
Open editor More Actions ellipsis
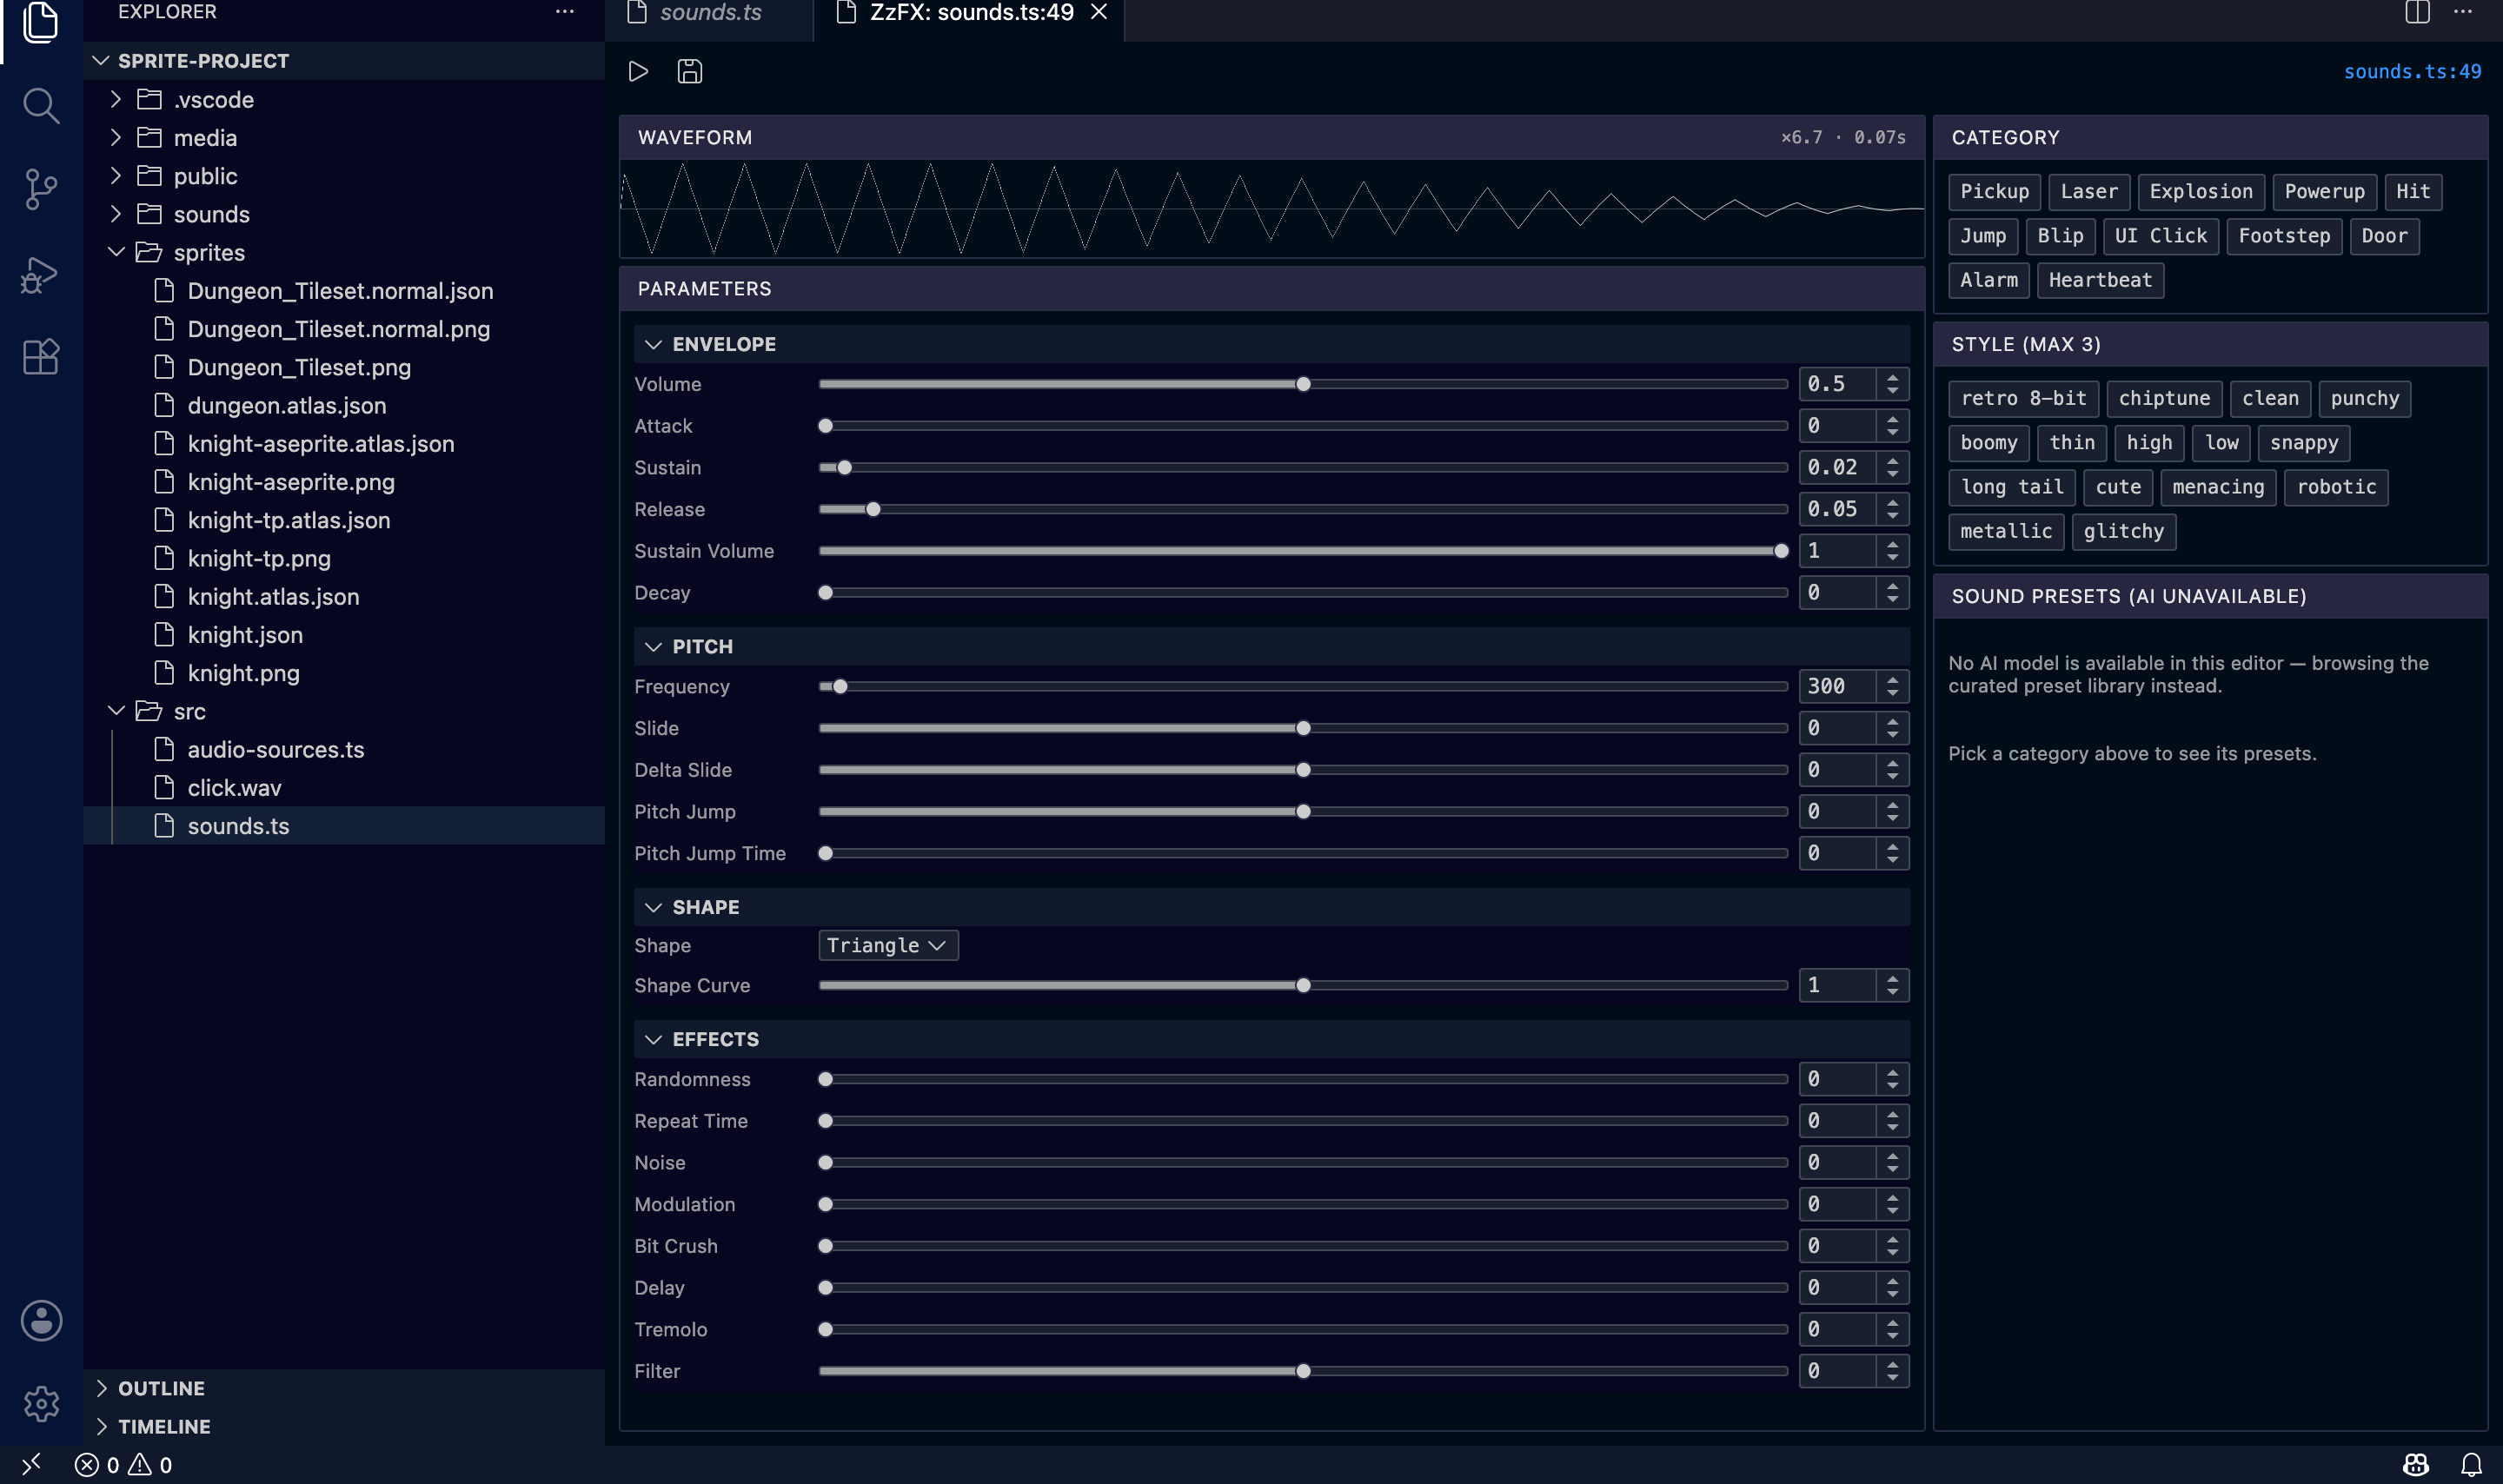pyautogui.click(x=2463, y=12)
